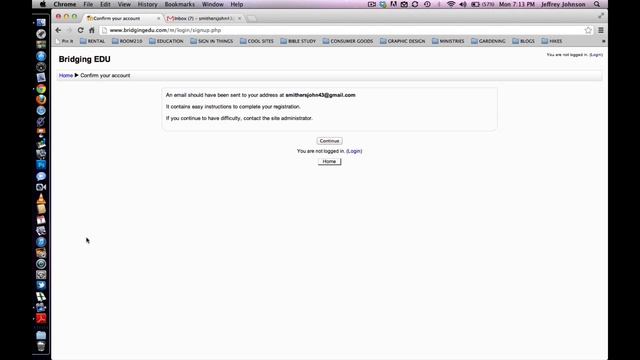This screenshot has width=640, height=360.
Task: Expand the BLOGS bookmarks folder
Action: [x=523, y=41]
